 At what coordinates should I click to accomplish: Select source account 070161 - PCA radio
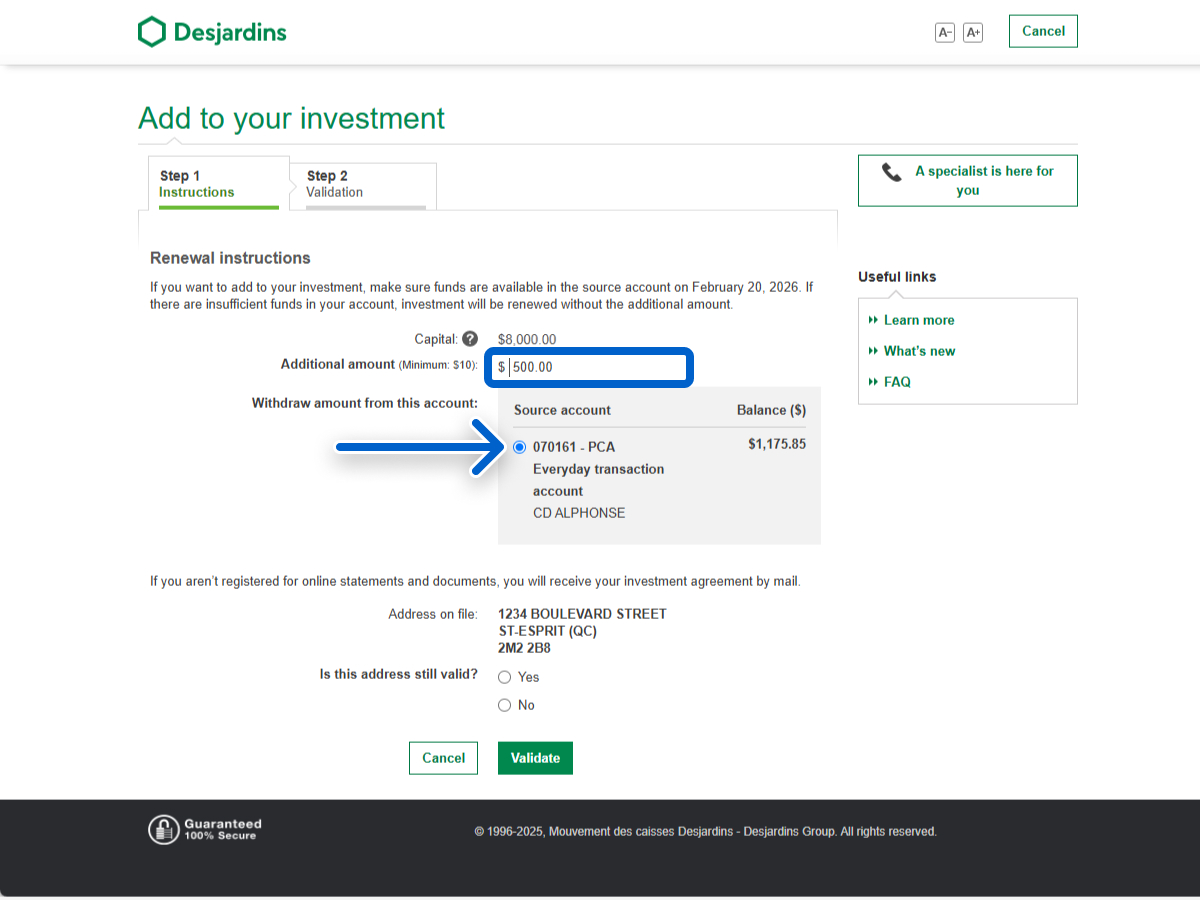coord(519,447)
